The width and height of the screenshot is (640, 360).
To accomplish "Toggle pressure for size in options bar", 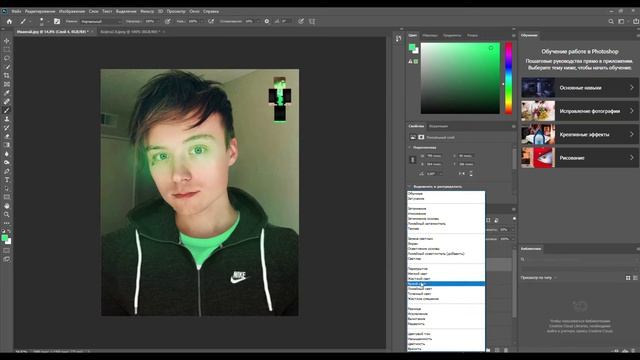I will (x=301, y=21).
